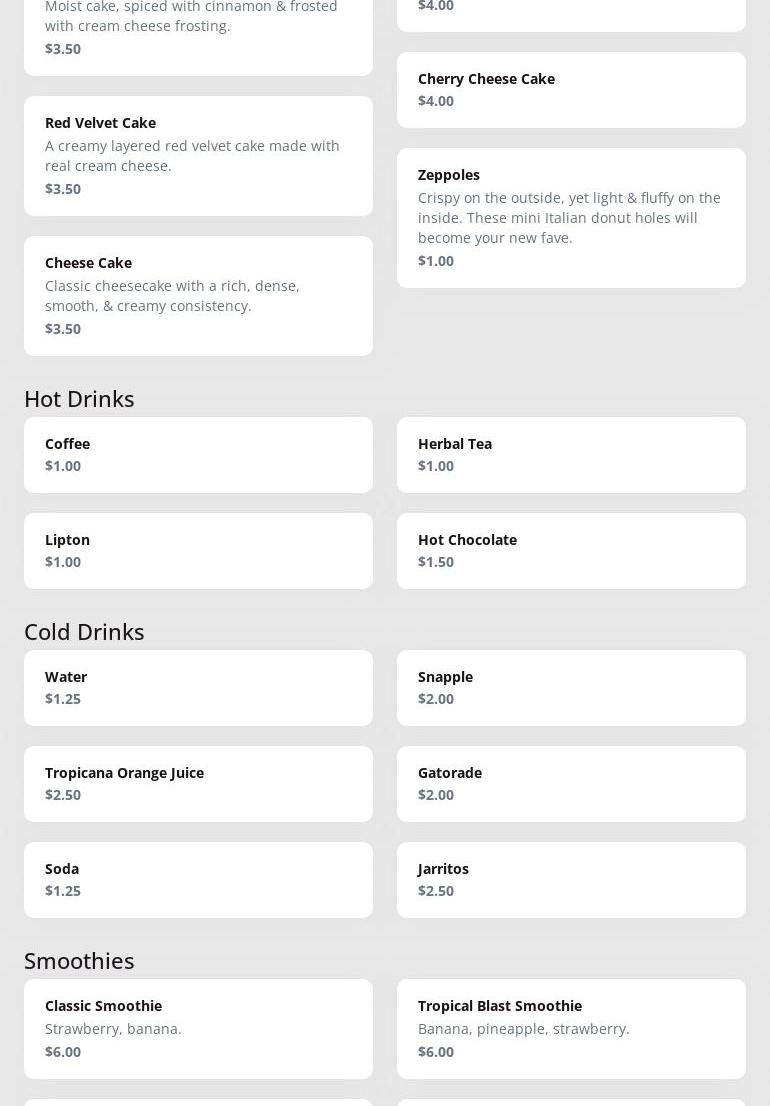Select the cinnamon-spiced cake card at top
770x1106 pixels.
pos(198,35)
